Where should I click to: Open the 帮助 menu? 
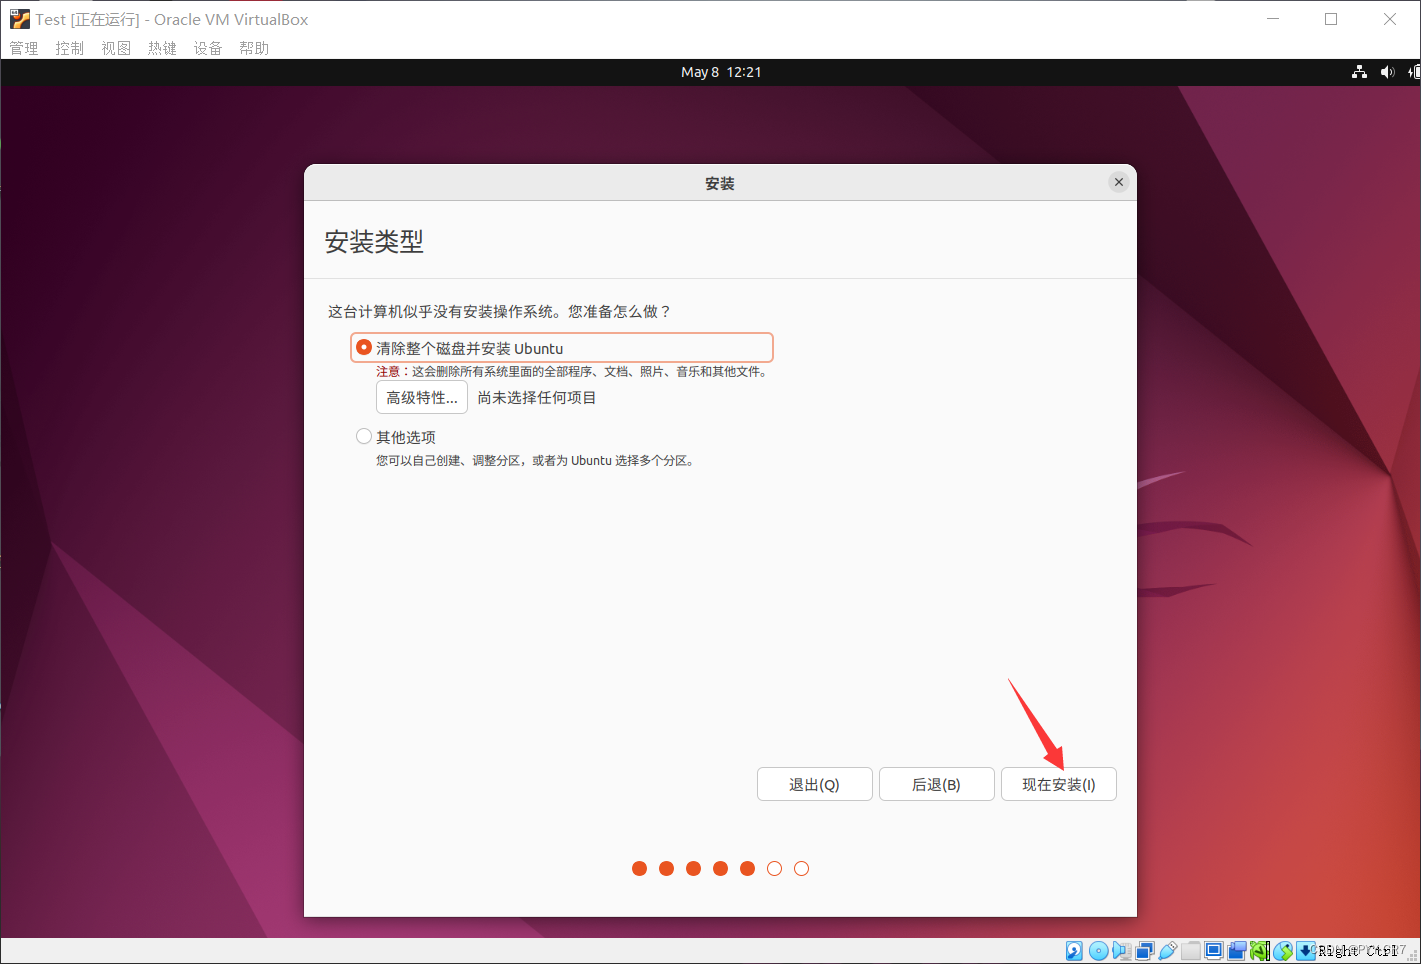click(x=254, y=48)
